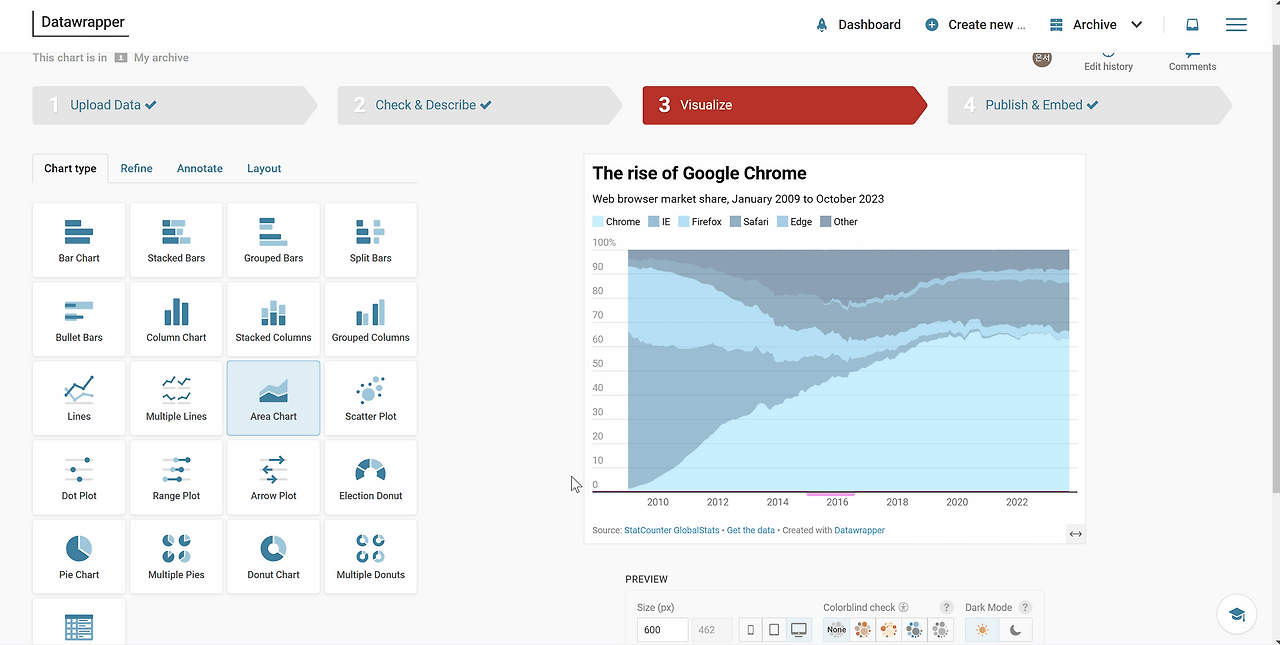Switch preview to tablet size
The height and width of the screenshot is (645, 1280).
tap(774, 630)
